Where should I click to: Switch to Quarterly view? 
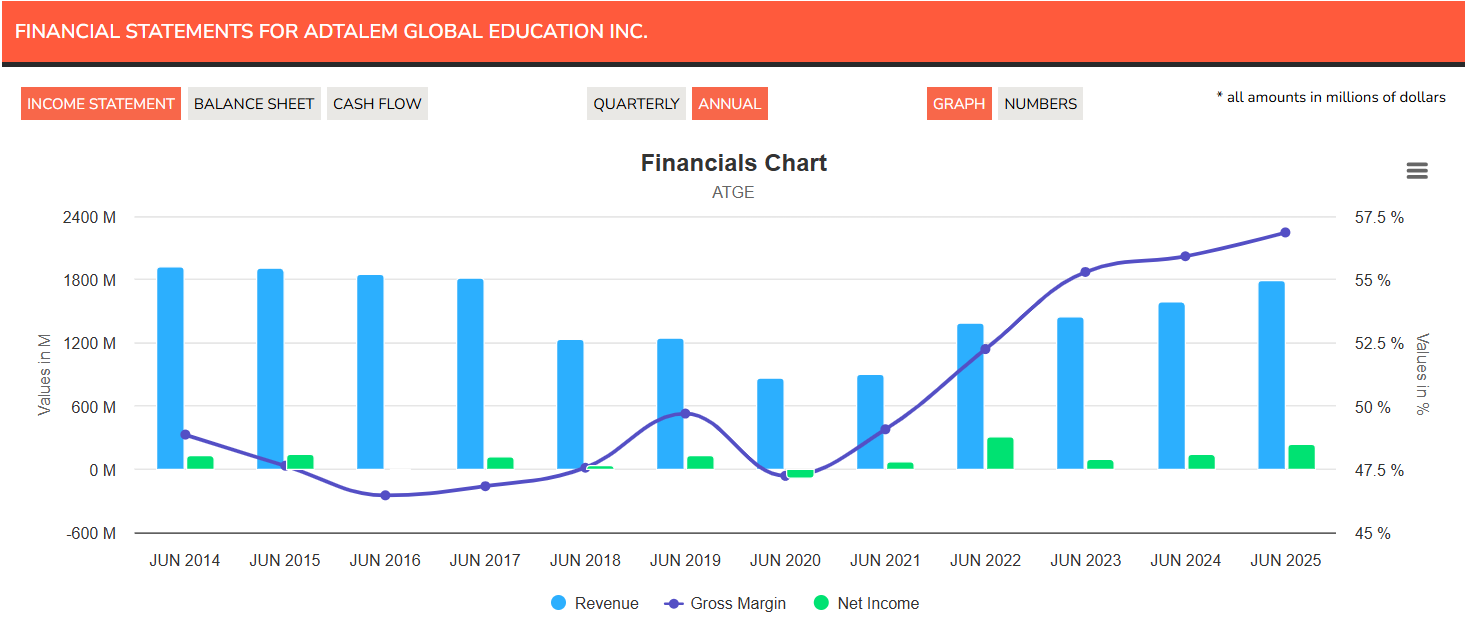click(636, 104)
